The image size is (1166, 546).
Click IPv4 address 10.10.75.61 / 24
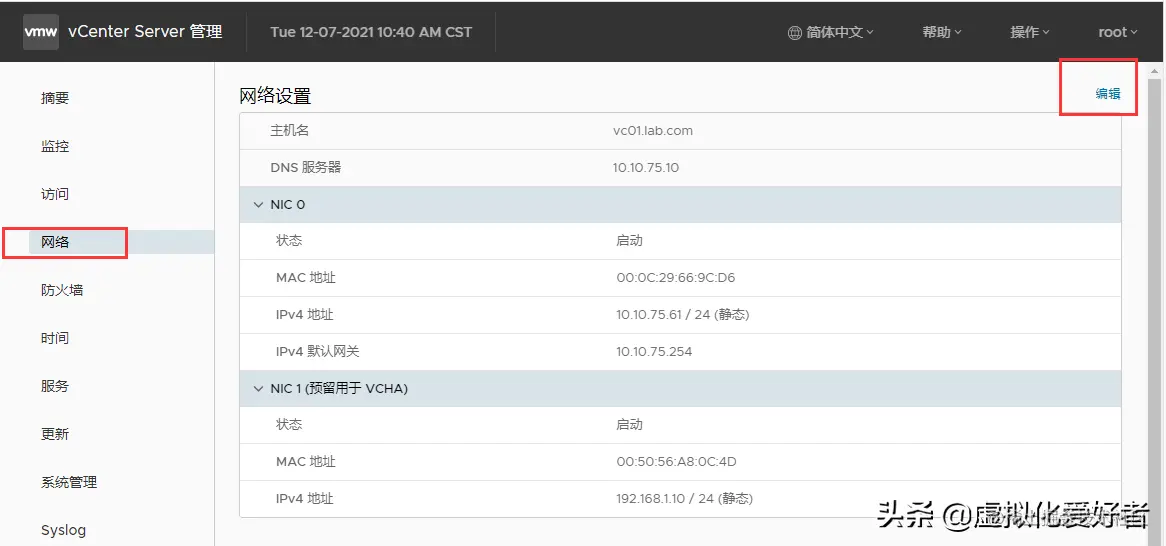click(x=683, y=315)
